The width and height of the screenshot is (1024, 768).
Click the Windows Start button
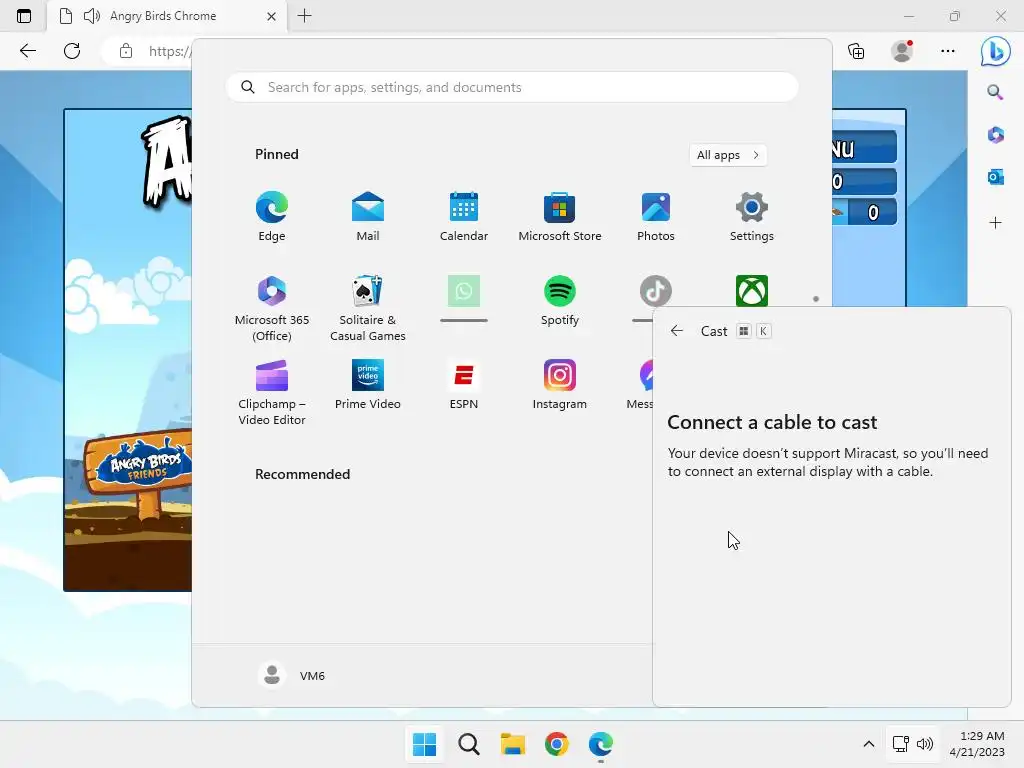[x=424, y=744]
